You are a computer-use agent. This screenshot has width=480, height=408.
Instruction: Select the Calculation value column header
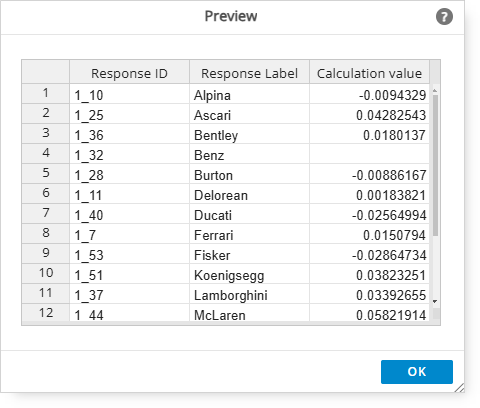369,73
